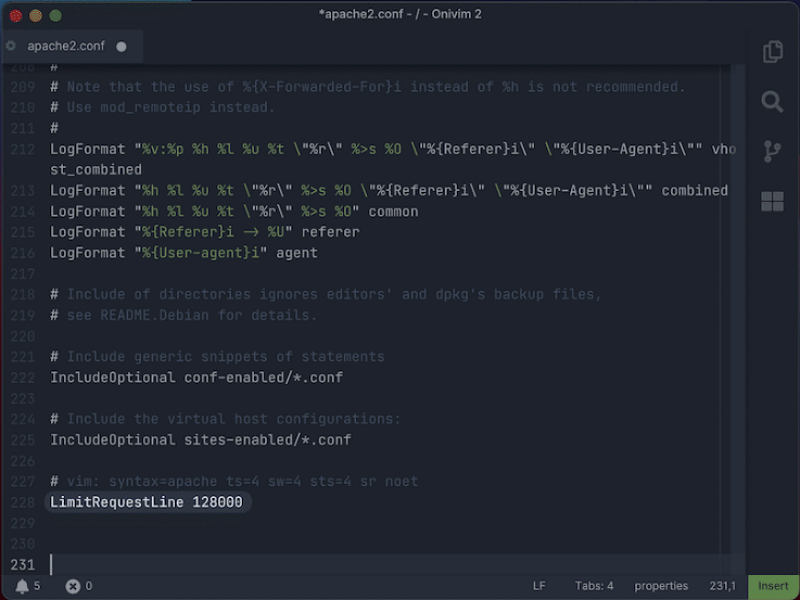
Task: Open the File Explorer sidebar icon
Action: pos(772,52)
